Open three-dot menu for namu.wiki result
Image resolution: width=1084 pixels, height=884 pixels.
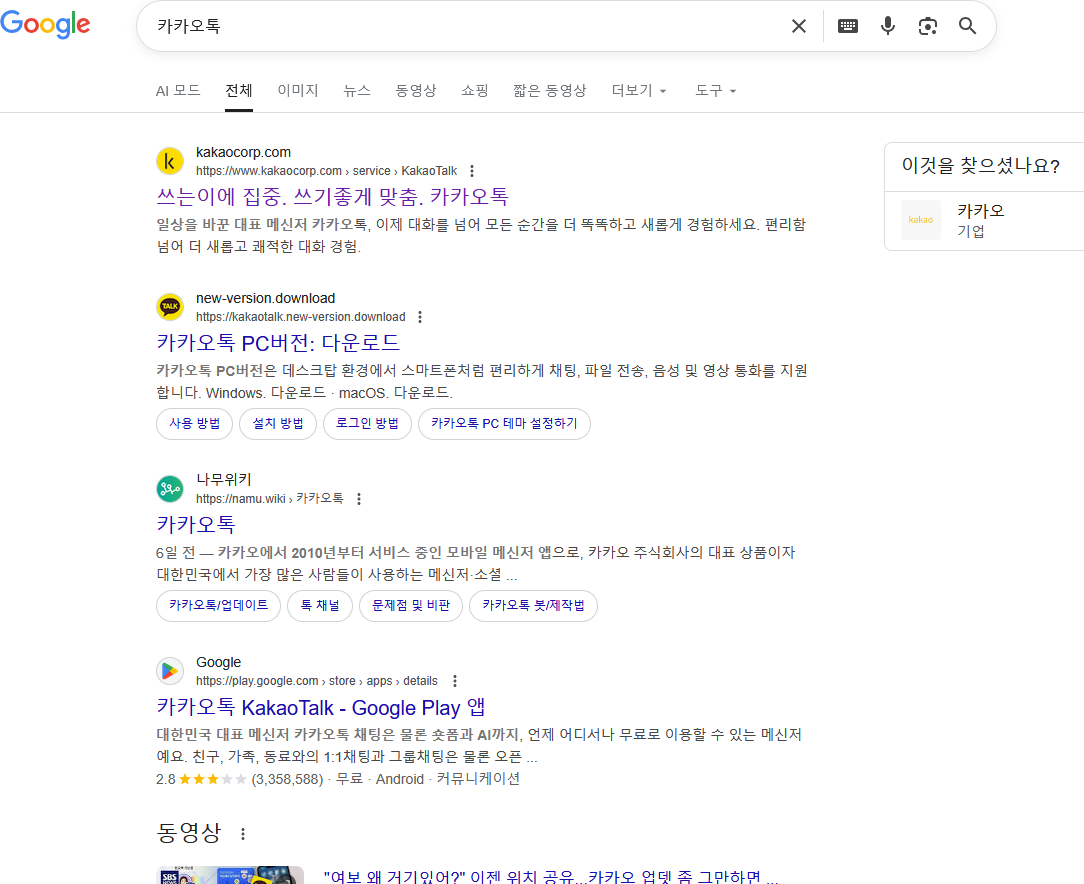(x=359, y=499)
